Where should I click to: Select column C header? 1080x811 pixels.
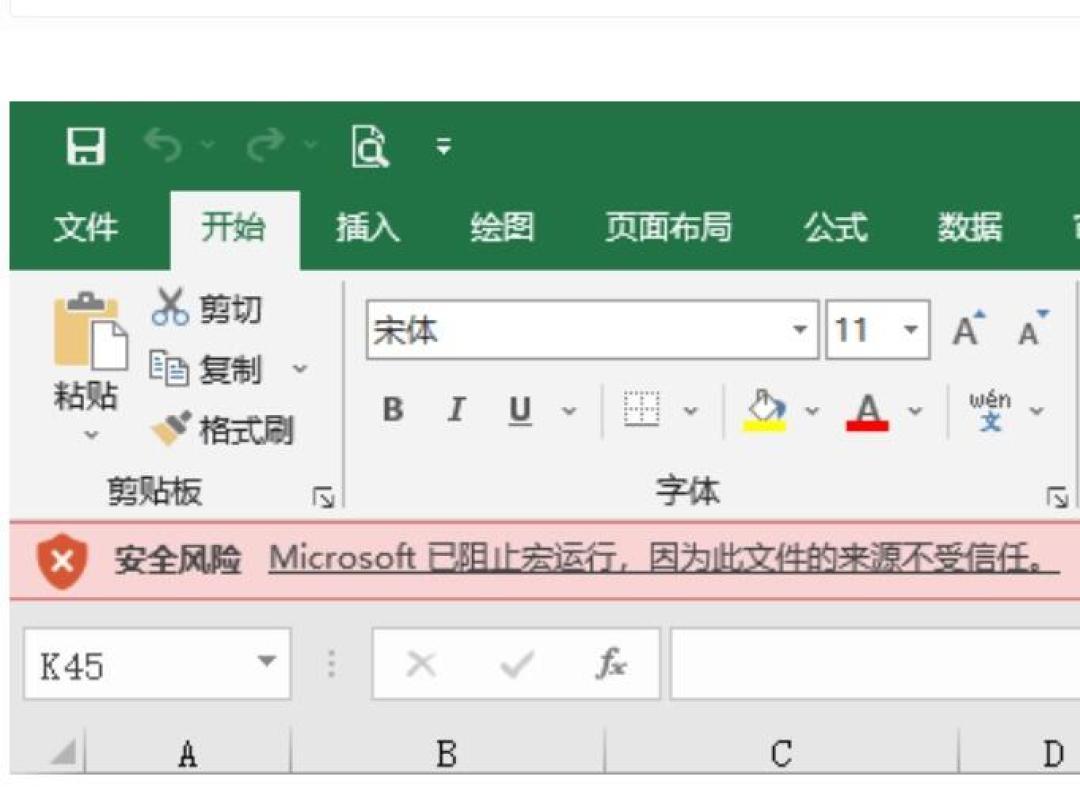pyautogui.click(x=781, y=752)
